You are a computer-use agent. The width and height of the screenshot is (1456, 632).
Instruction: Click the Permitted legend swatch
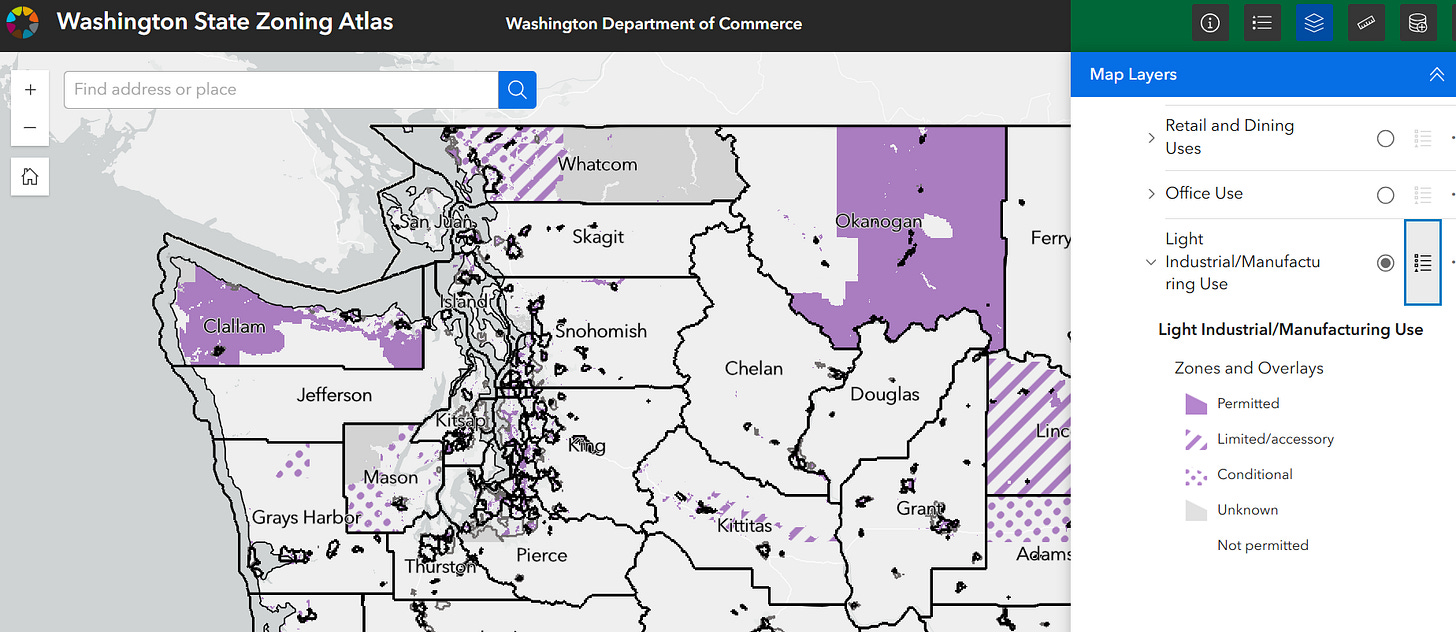tap(1196, 404)
